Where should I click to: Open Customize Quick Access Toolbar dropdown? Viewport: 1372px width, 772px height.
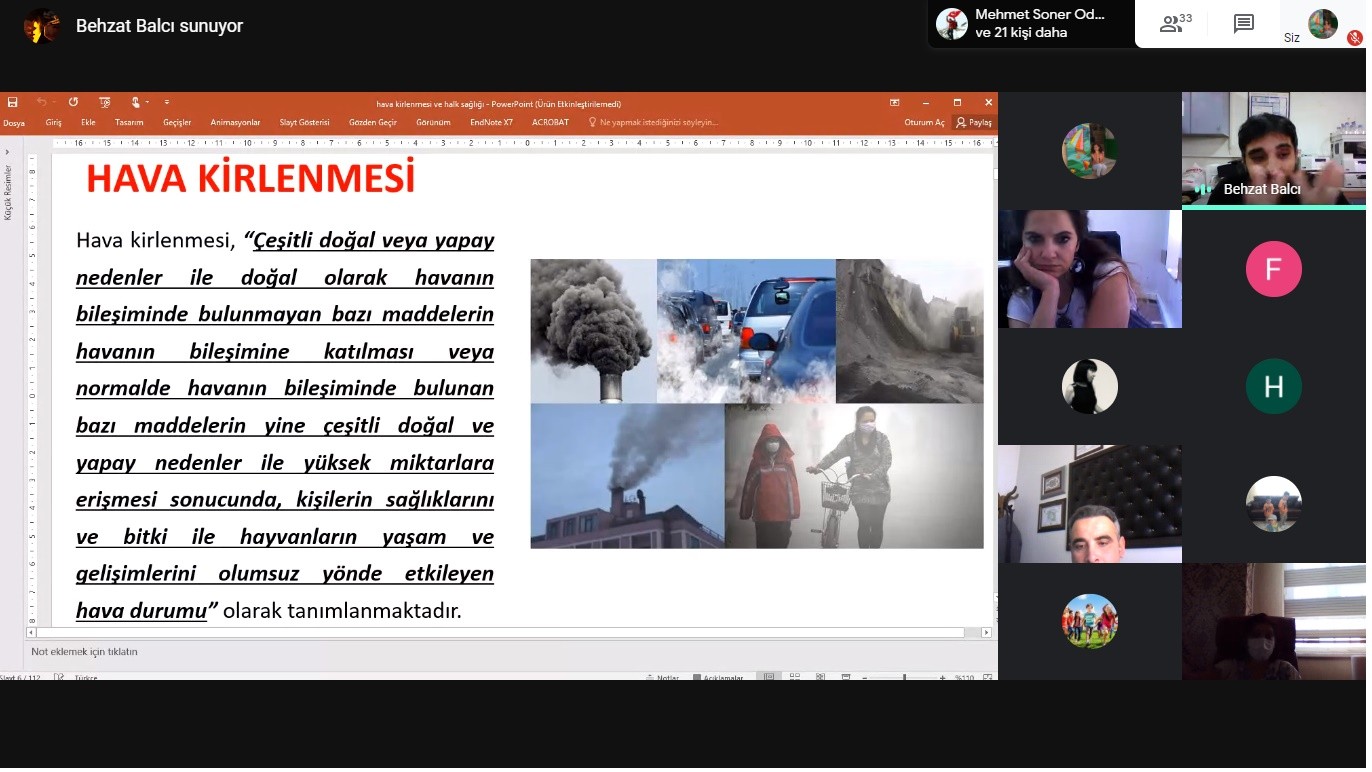[x=167, y=103]
